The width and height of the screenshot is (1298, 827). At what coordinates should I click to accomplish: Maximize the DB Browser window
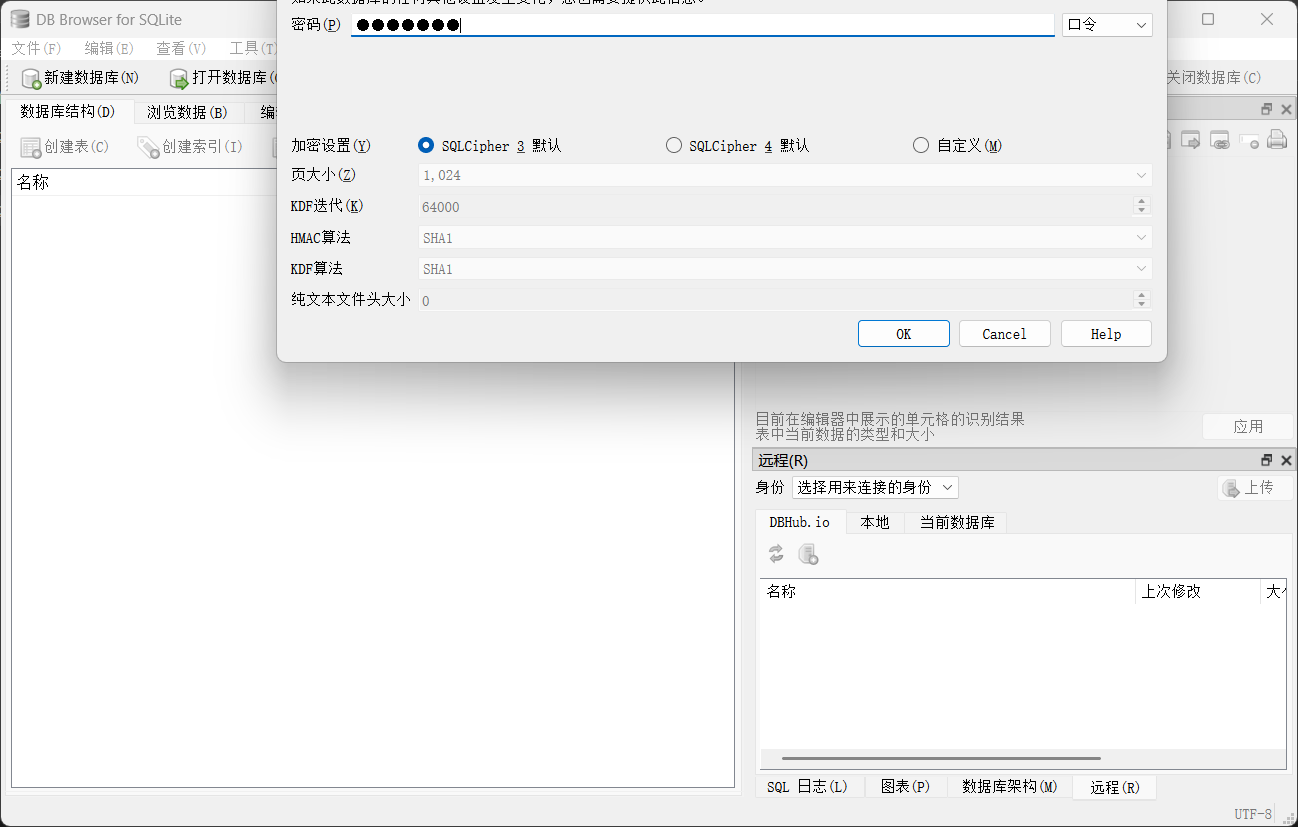pos(1208,19)
